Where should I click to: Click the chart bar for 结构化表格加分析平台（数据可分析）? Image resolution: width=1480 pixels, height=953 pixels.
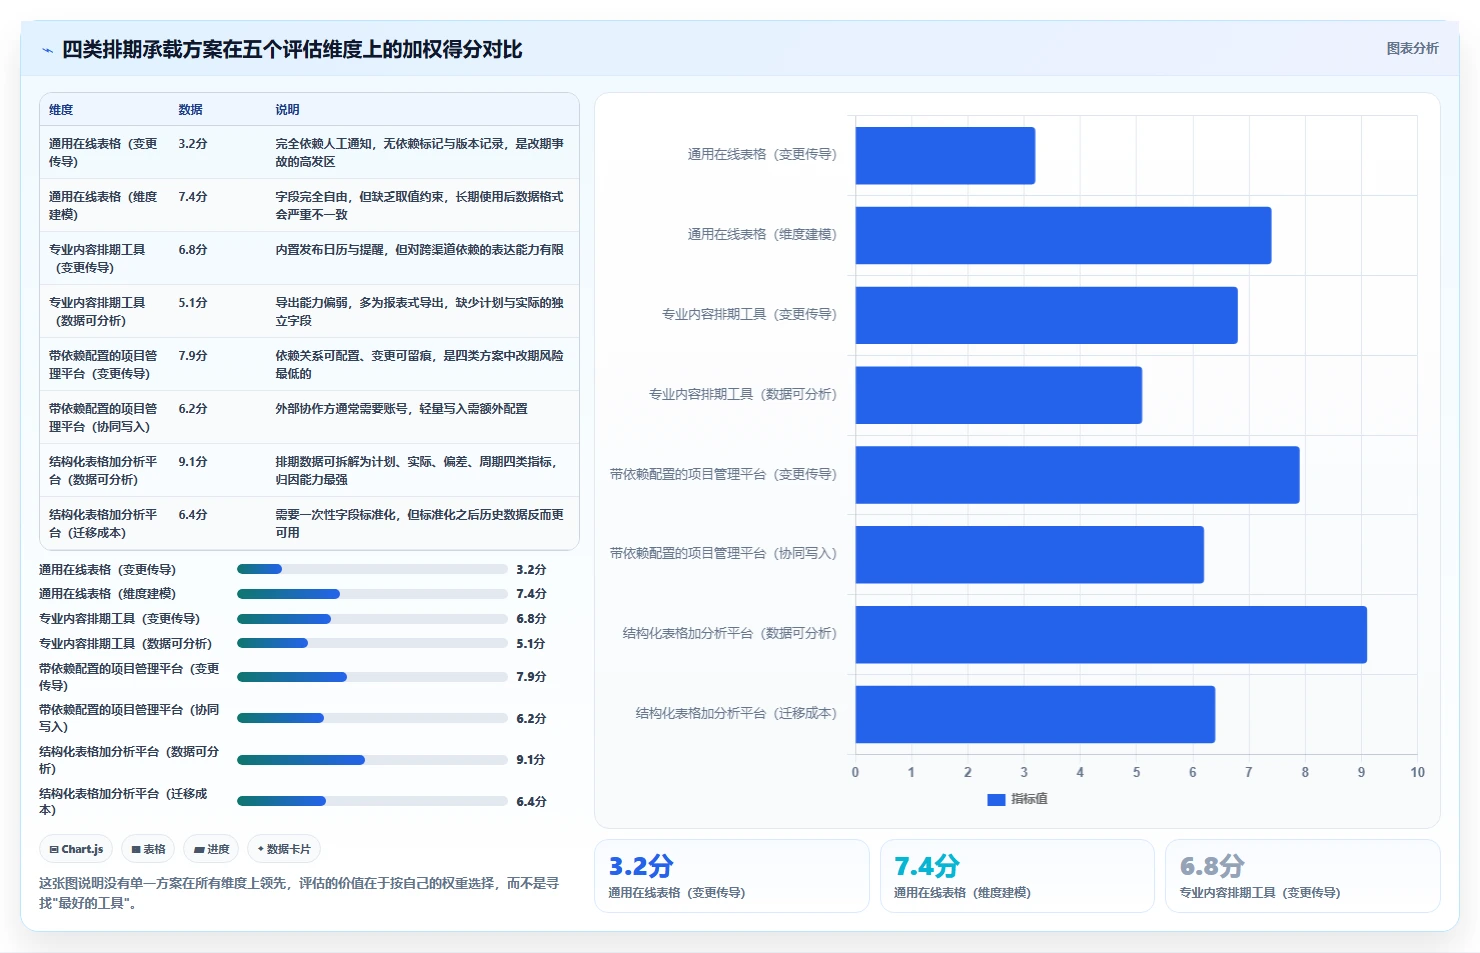point(1111,634)
